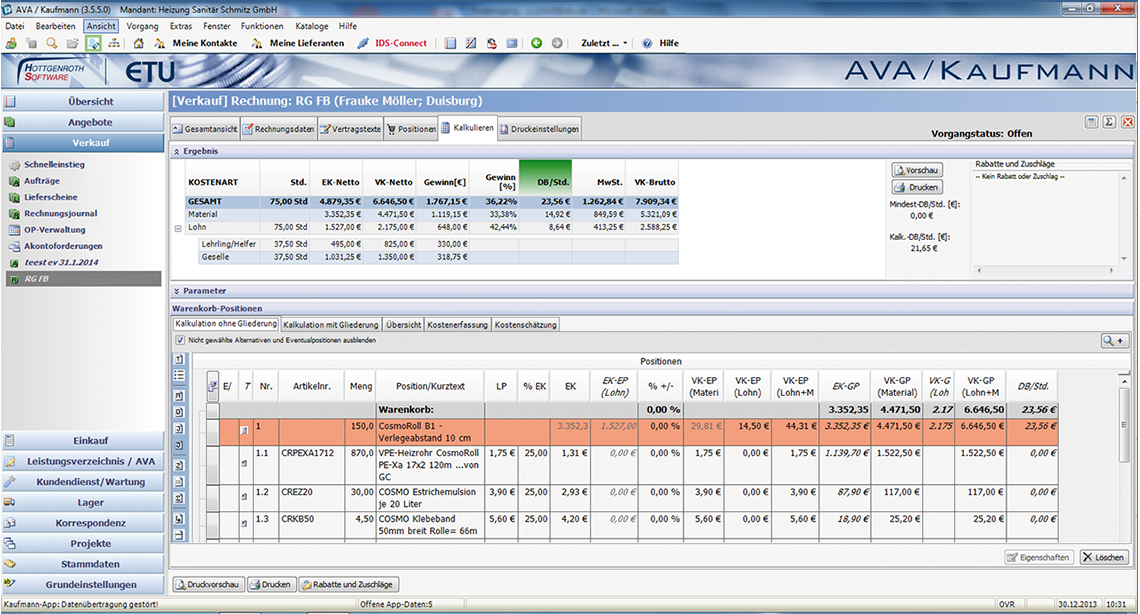Select Rechnungsjournal in the Verkauf sidebar
1140x614 pixels.
[60, 213]
